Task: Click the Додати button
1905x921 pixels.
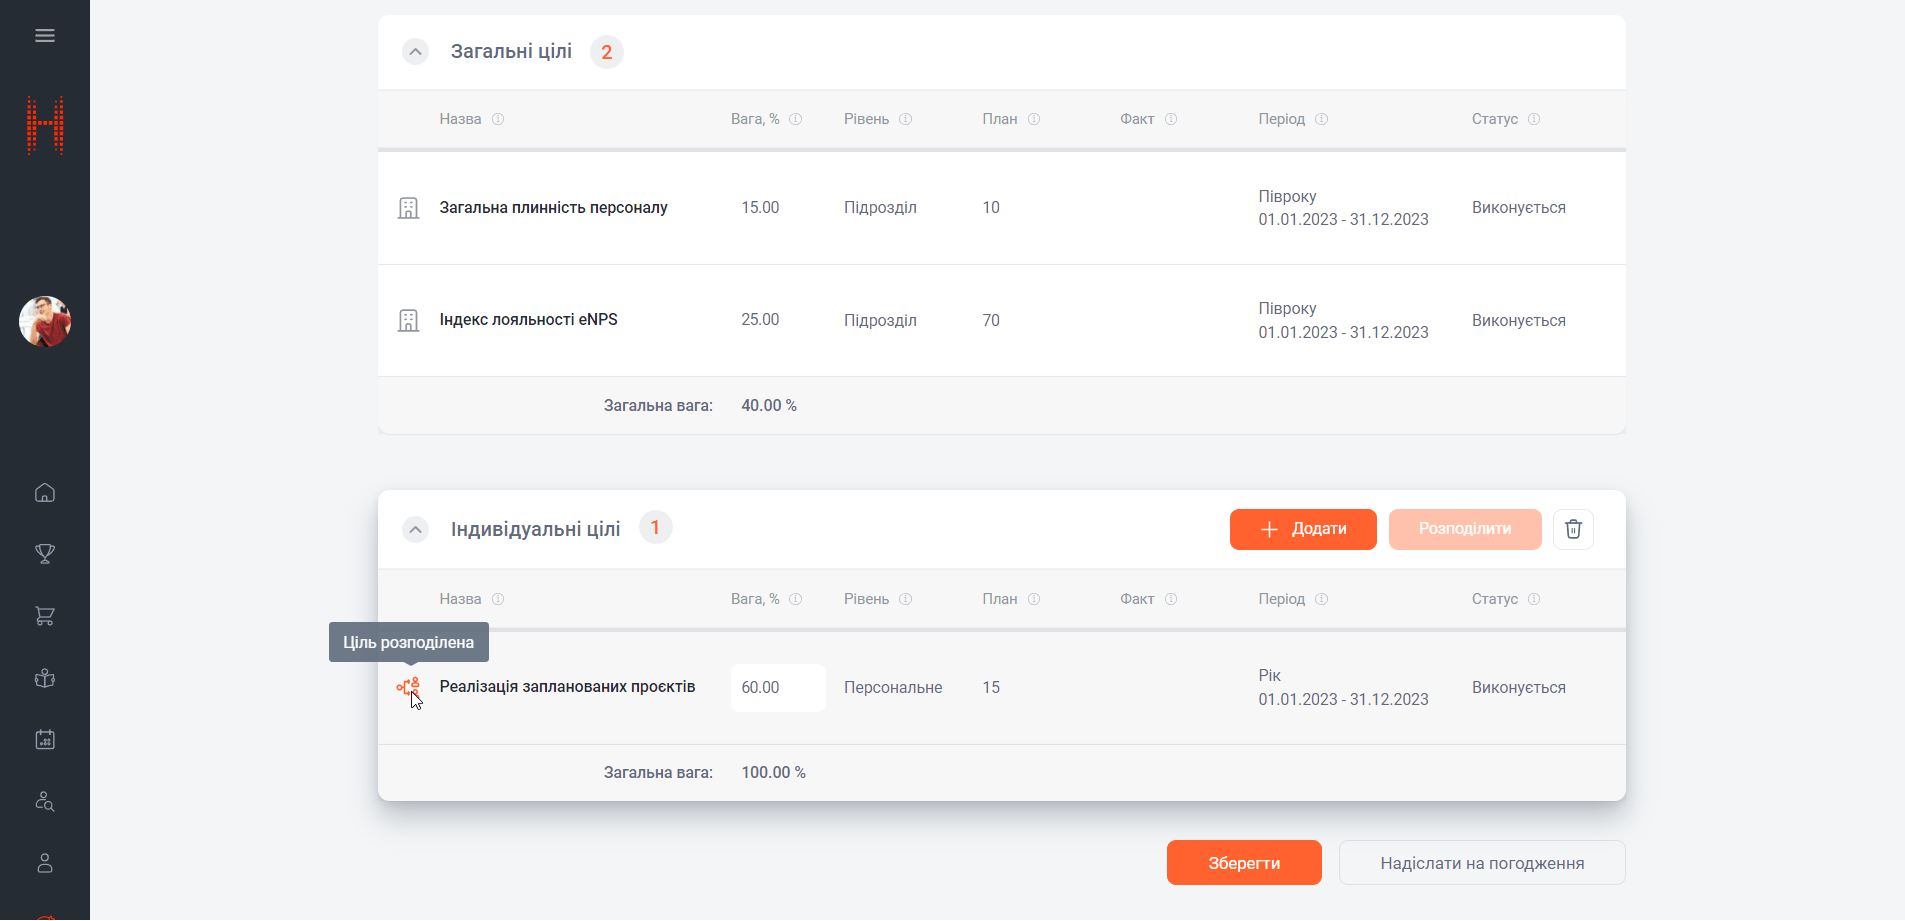Action: tap(1302, 529)
